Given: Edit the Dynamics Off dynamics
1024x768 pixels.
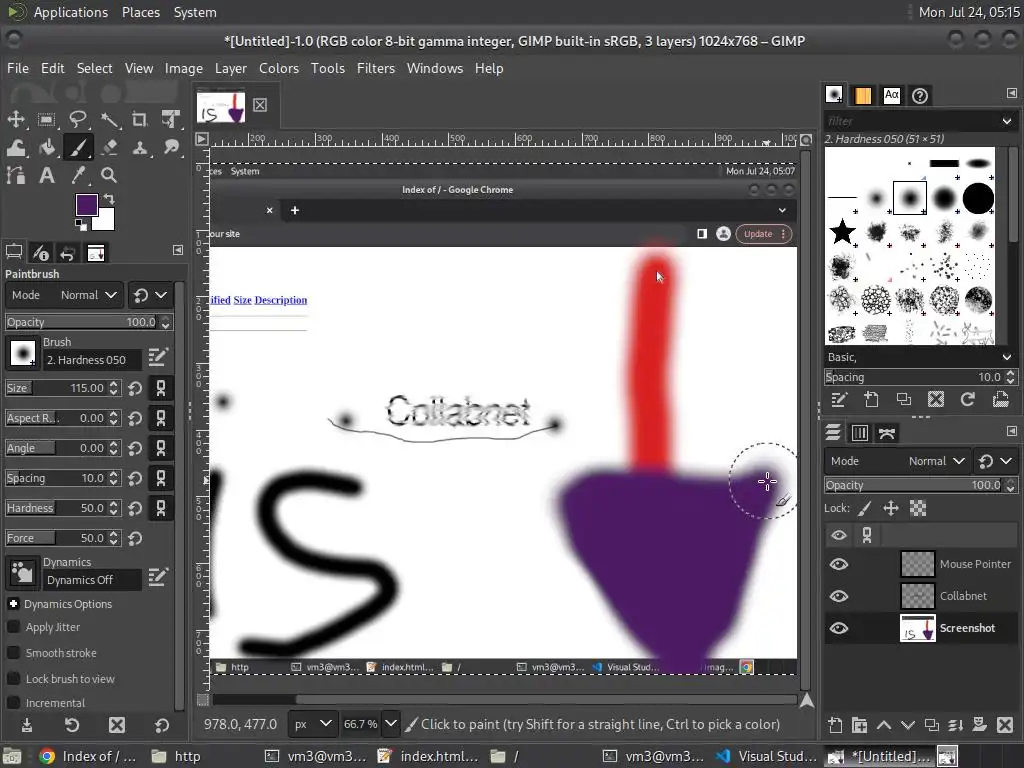Looking at the screenshot, I should (158, 577).
